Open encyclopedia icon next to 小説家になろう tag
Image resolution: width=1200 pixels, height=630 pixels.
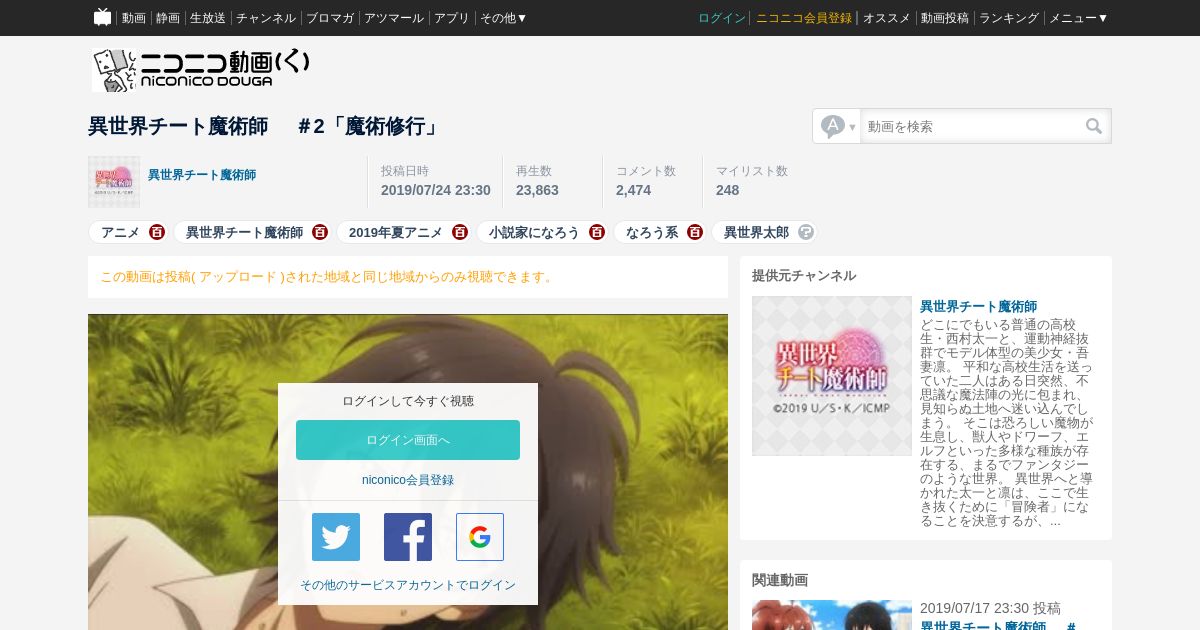point(597,232)
